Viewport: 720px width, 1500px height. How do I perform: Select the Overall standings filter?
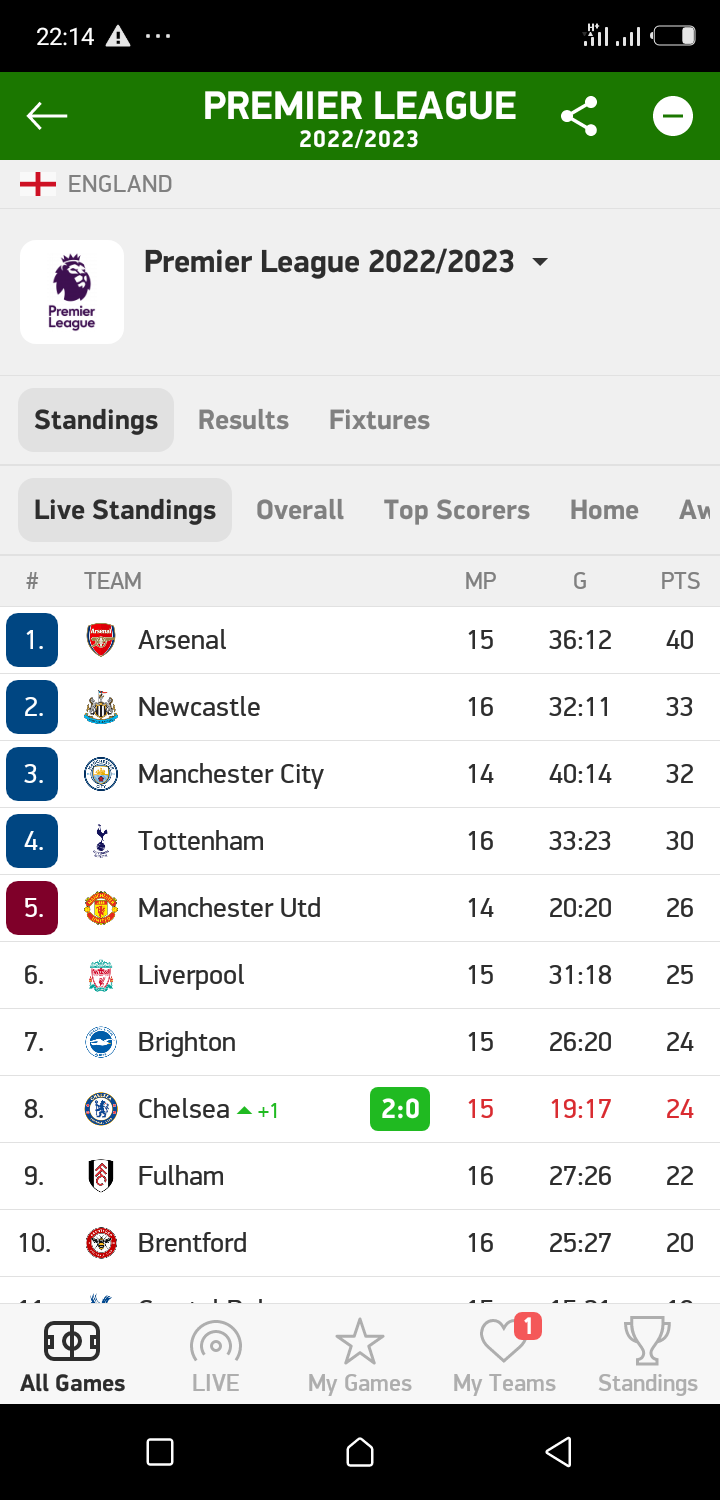[300, 510]
